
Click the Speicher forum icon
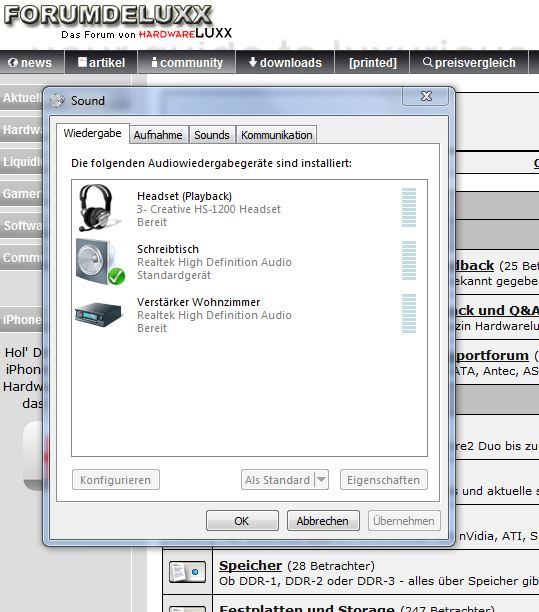[x=187, y=572]
